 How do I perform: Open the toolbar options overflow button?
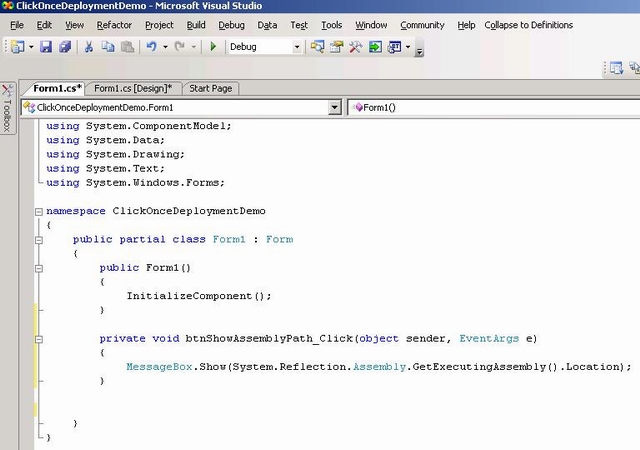(419, 51)
